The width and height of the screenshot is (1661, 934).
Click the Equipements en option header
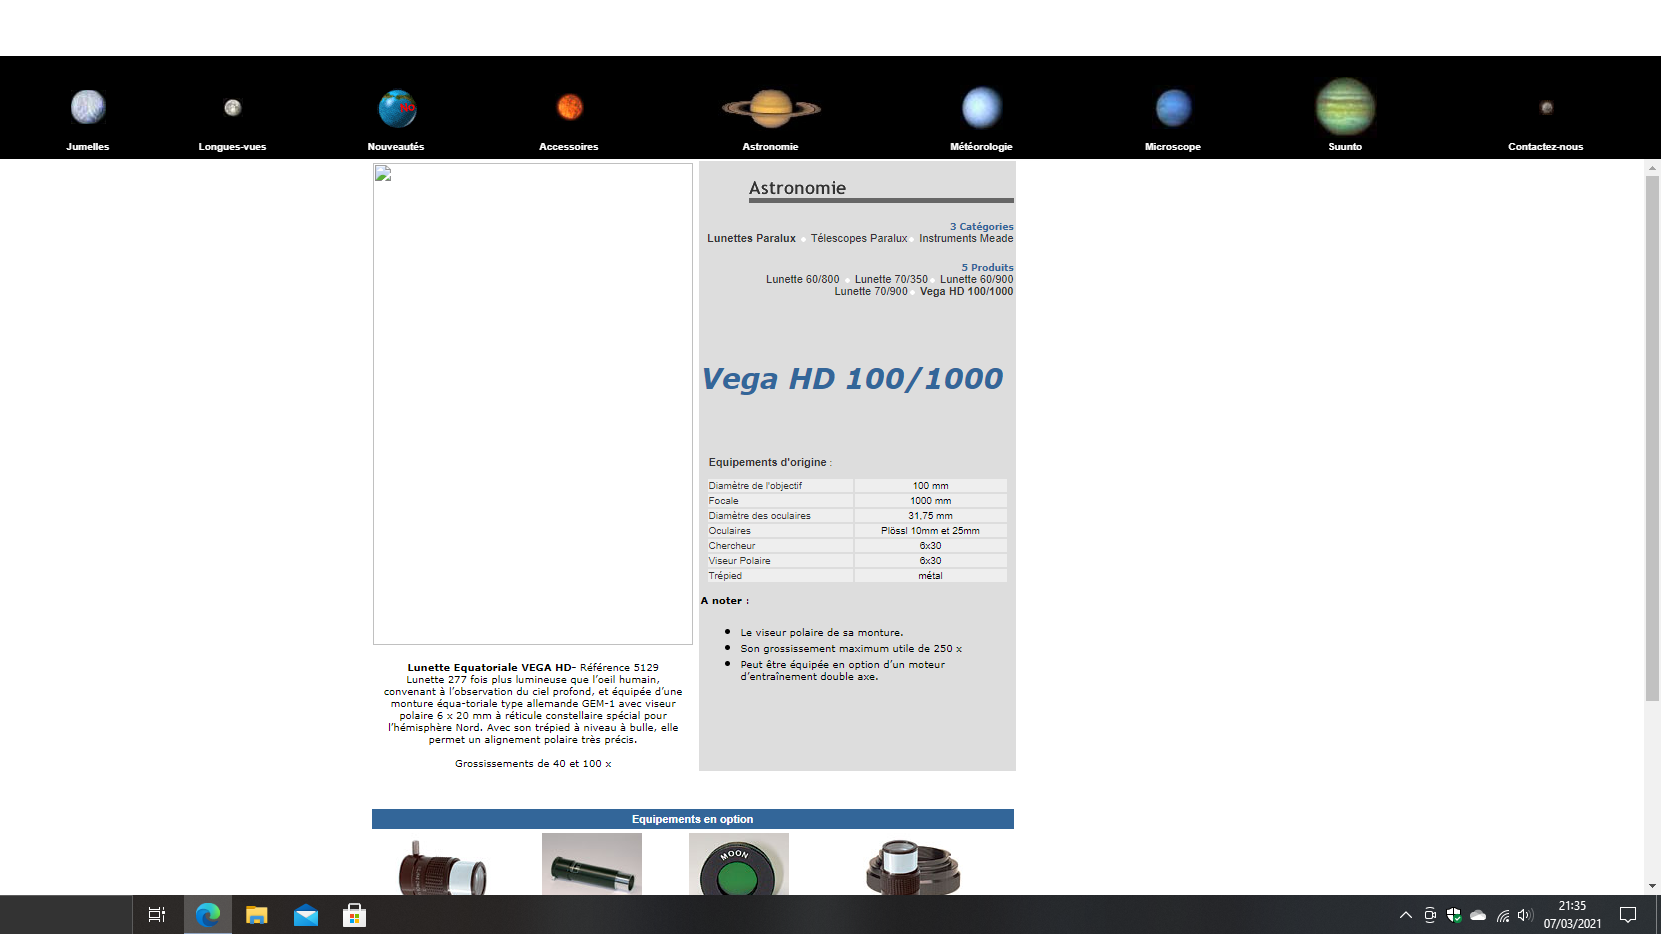693,819
